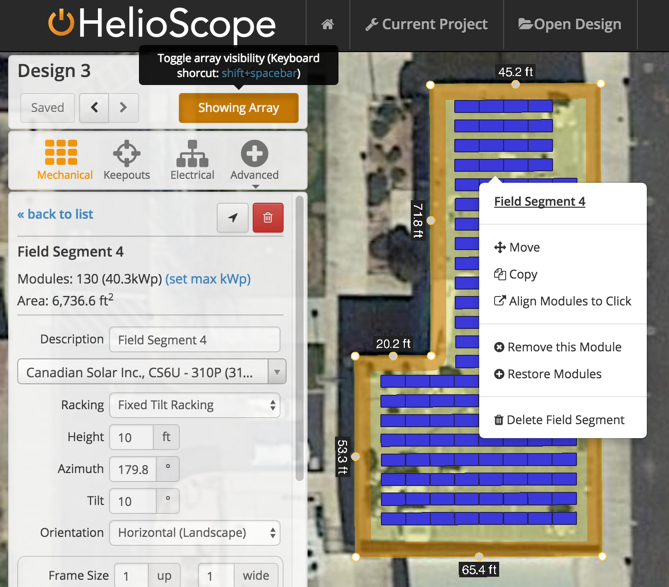669x587 pixels.
Task: Click the '65.4 ft' dimension label
Action: pyautogui.click(x=479, y=570)
